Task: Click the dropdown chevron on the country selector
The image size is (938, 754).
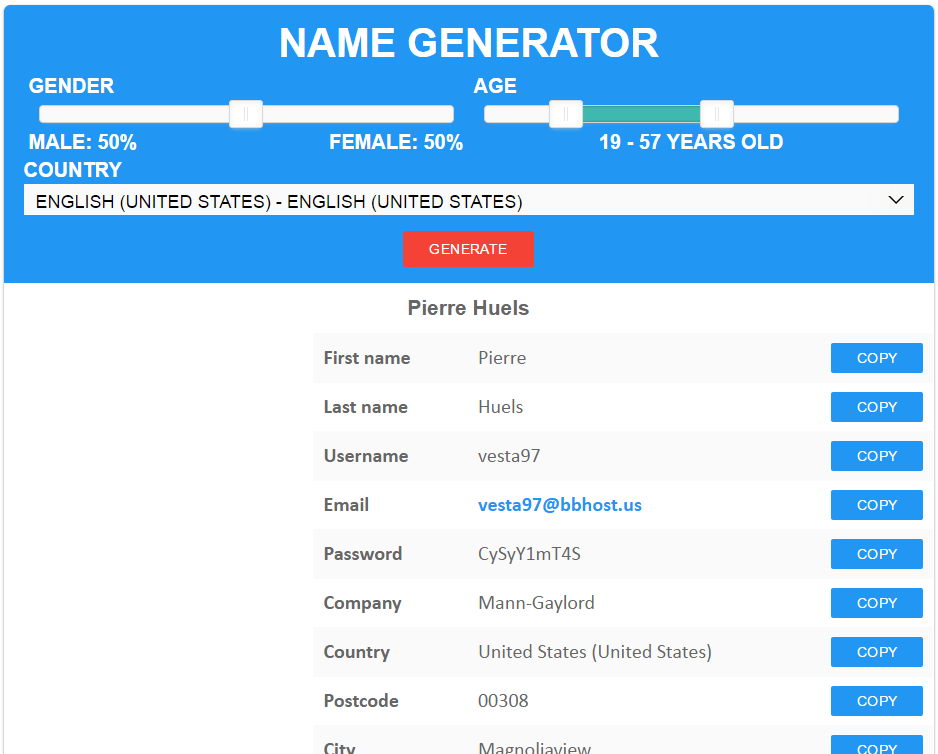Action: pyautogui.click(x=897, y=199)
